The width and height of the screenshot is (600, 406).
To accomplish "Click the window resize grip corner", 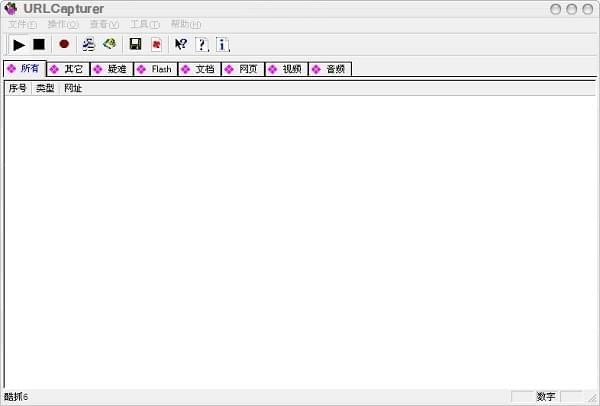I will click(x=592, y=398).
